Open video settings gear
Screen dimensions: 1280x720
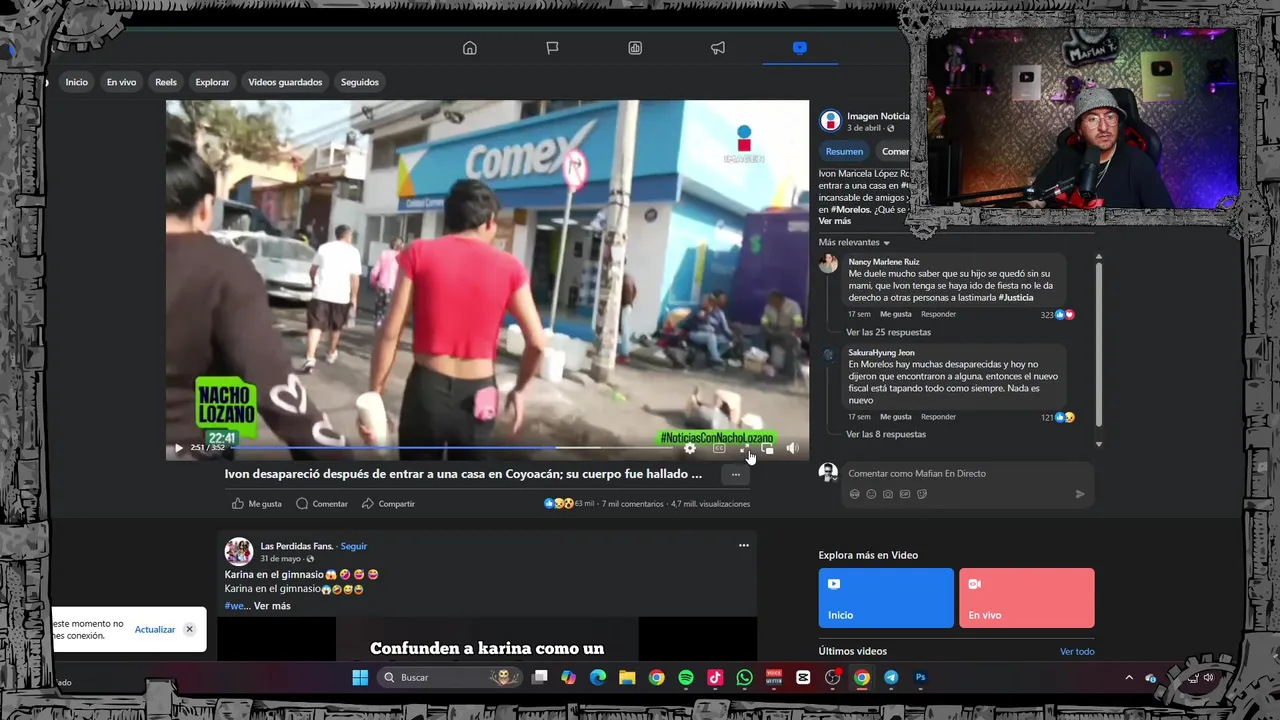690,448
